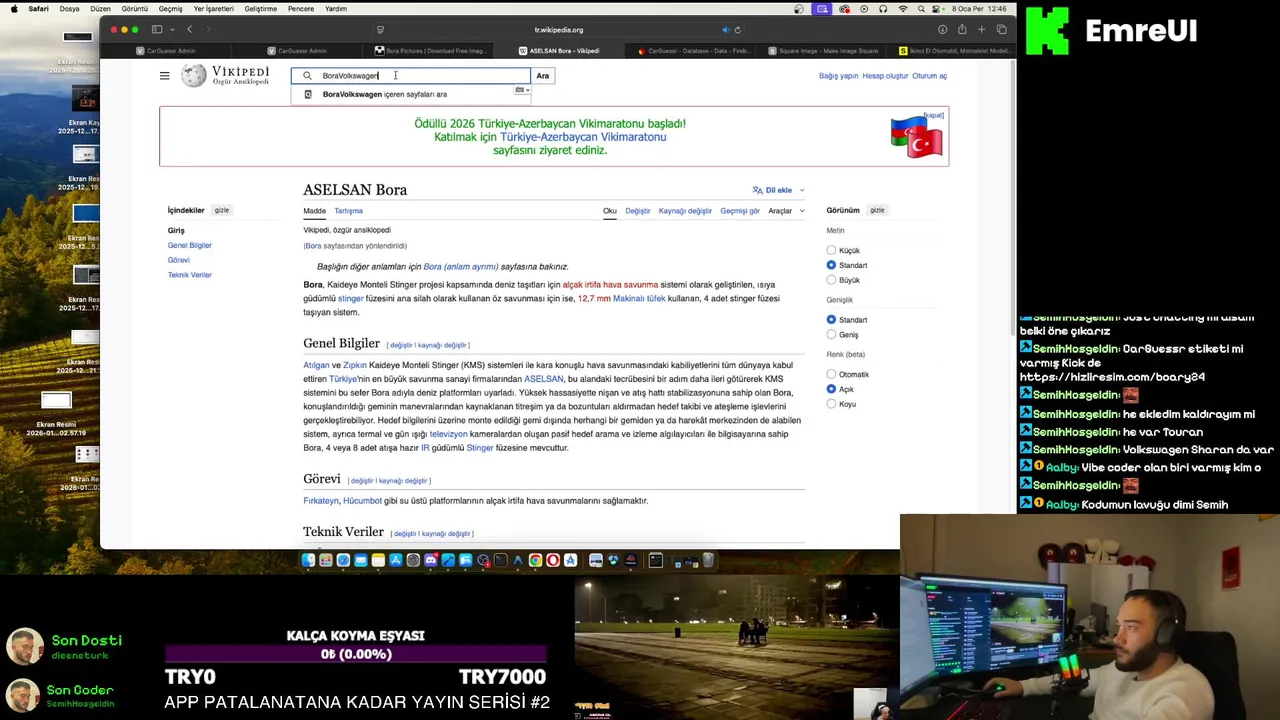Viewport: 1280px width, 720px height.
Task: Open Bağış yapın donate link
Action: pos(838,76)
